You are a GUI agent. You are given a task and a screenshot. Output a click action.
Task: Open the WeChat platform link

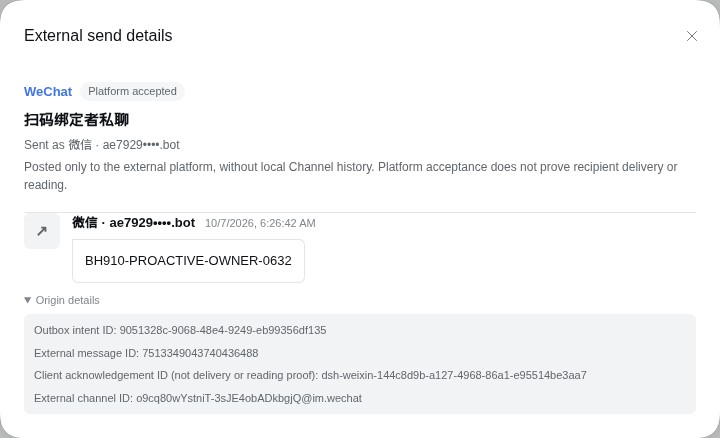[x=48, y=91]
